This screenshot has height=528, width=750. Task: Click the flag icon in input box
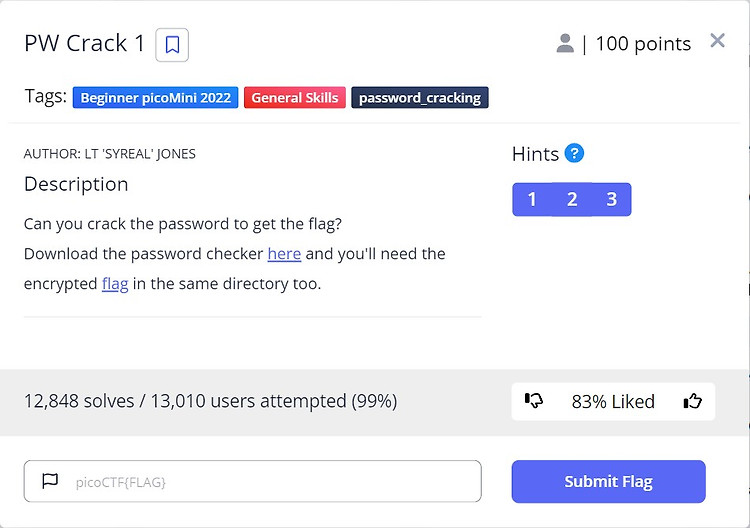tap(50, 481)
